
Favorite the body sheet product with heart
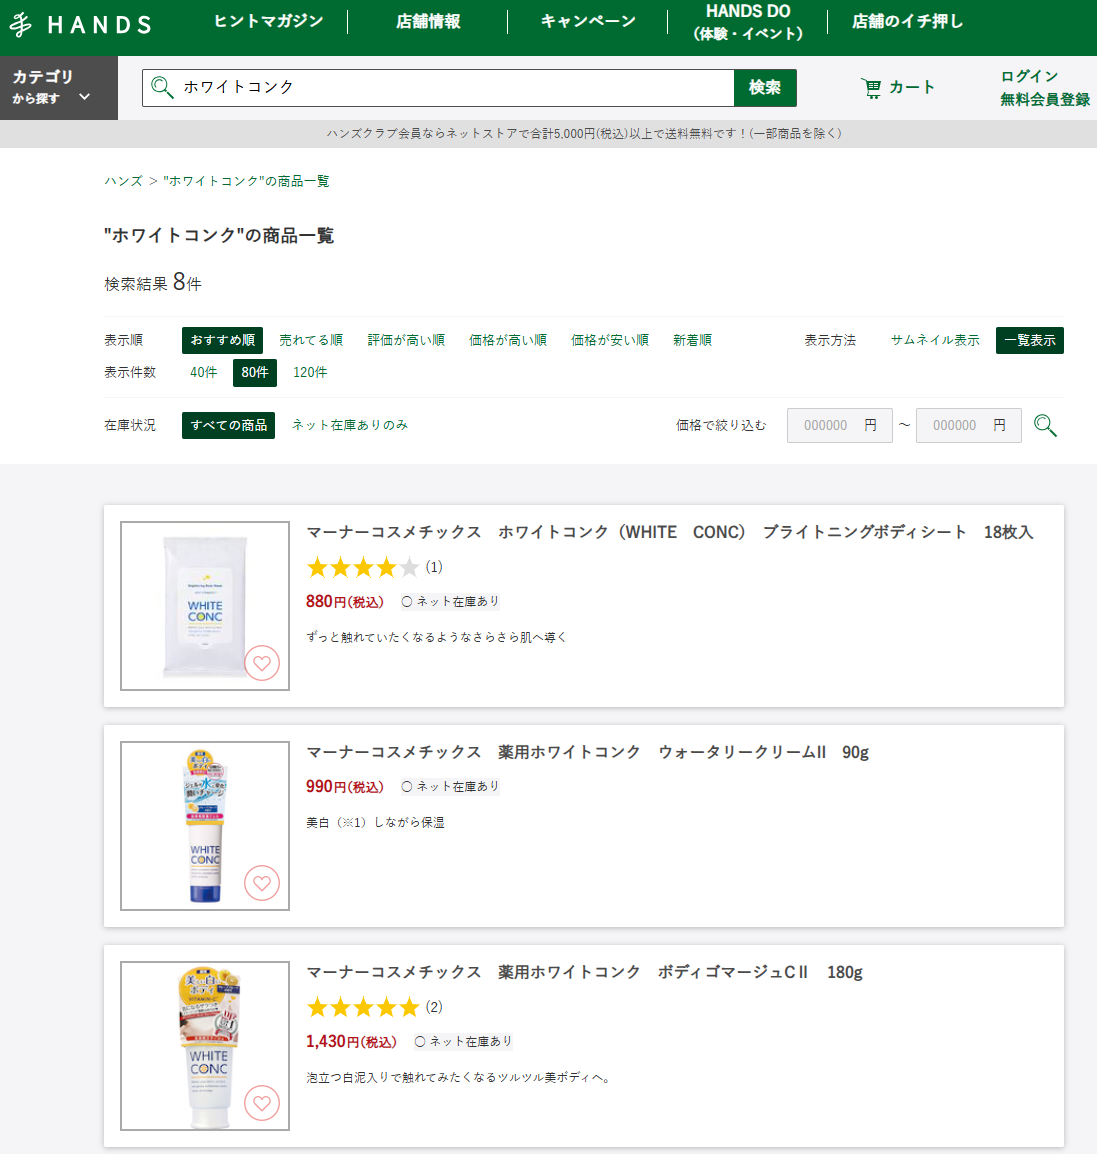(262, 663)
